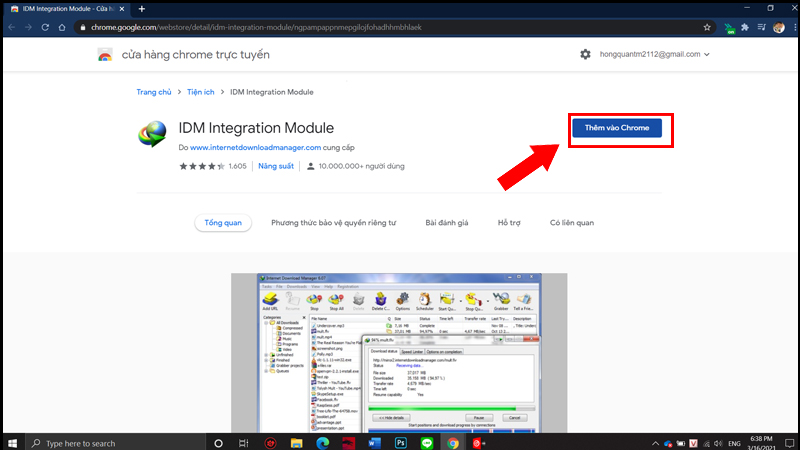Close the IDM Integration Module tab
This screenshot has width=800, height=450.
point(121,9)
